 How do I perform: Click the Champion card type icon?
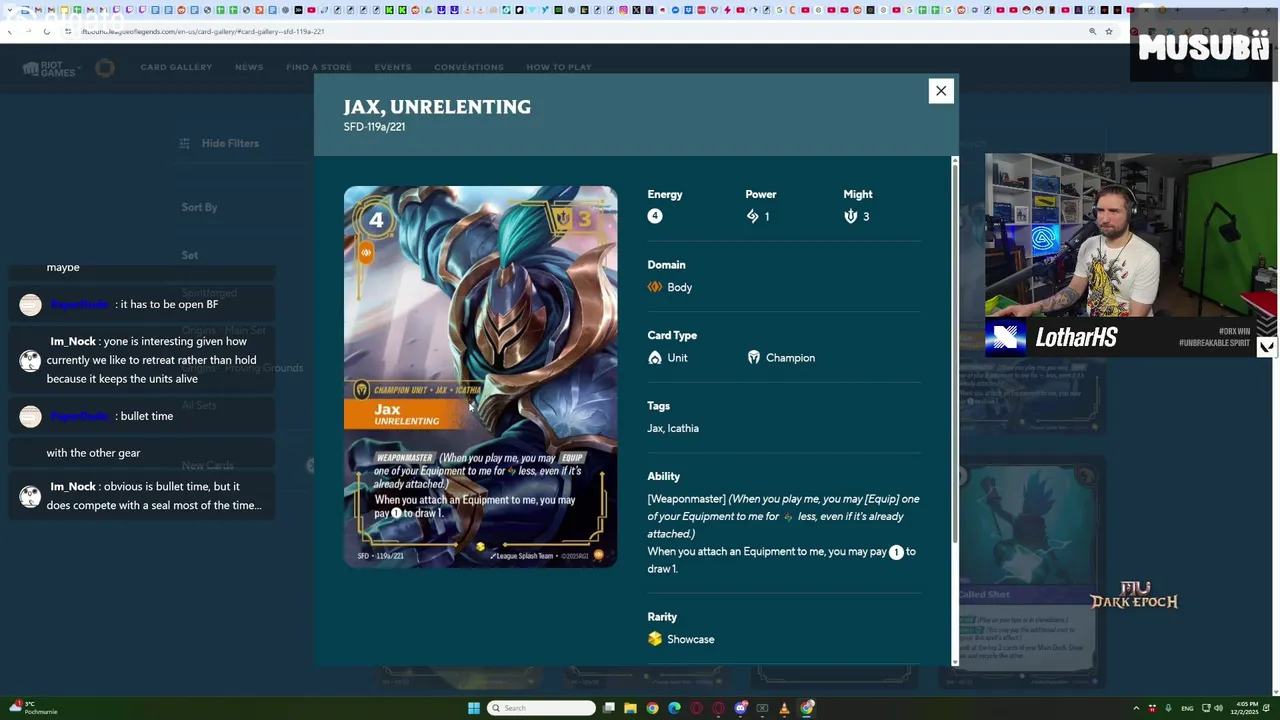click(753, 358)
